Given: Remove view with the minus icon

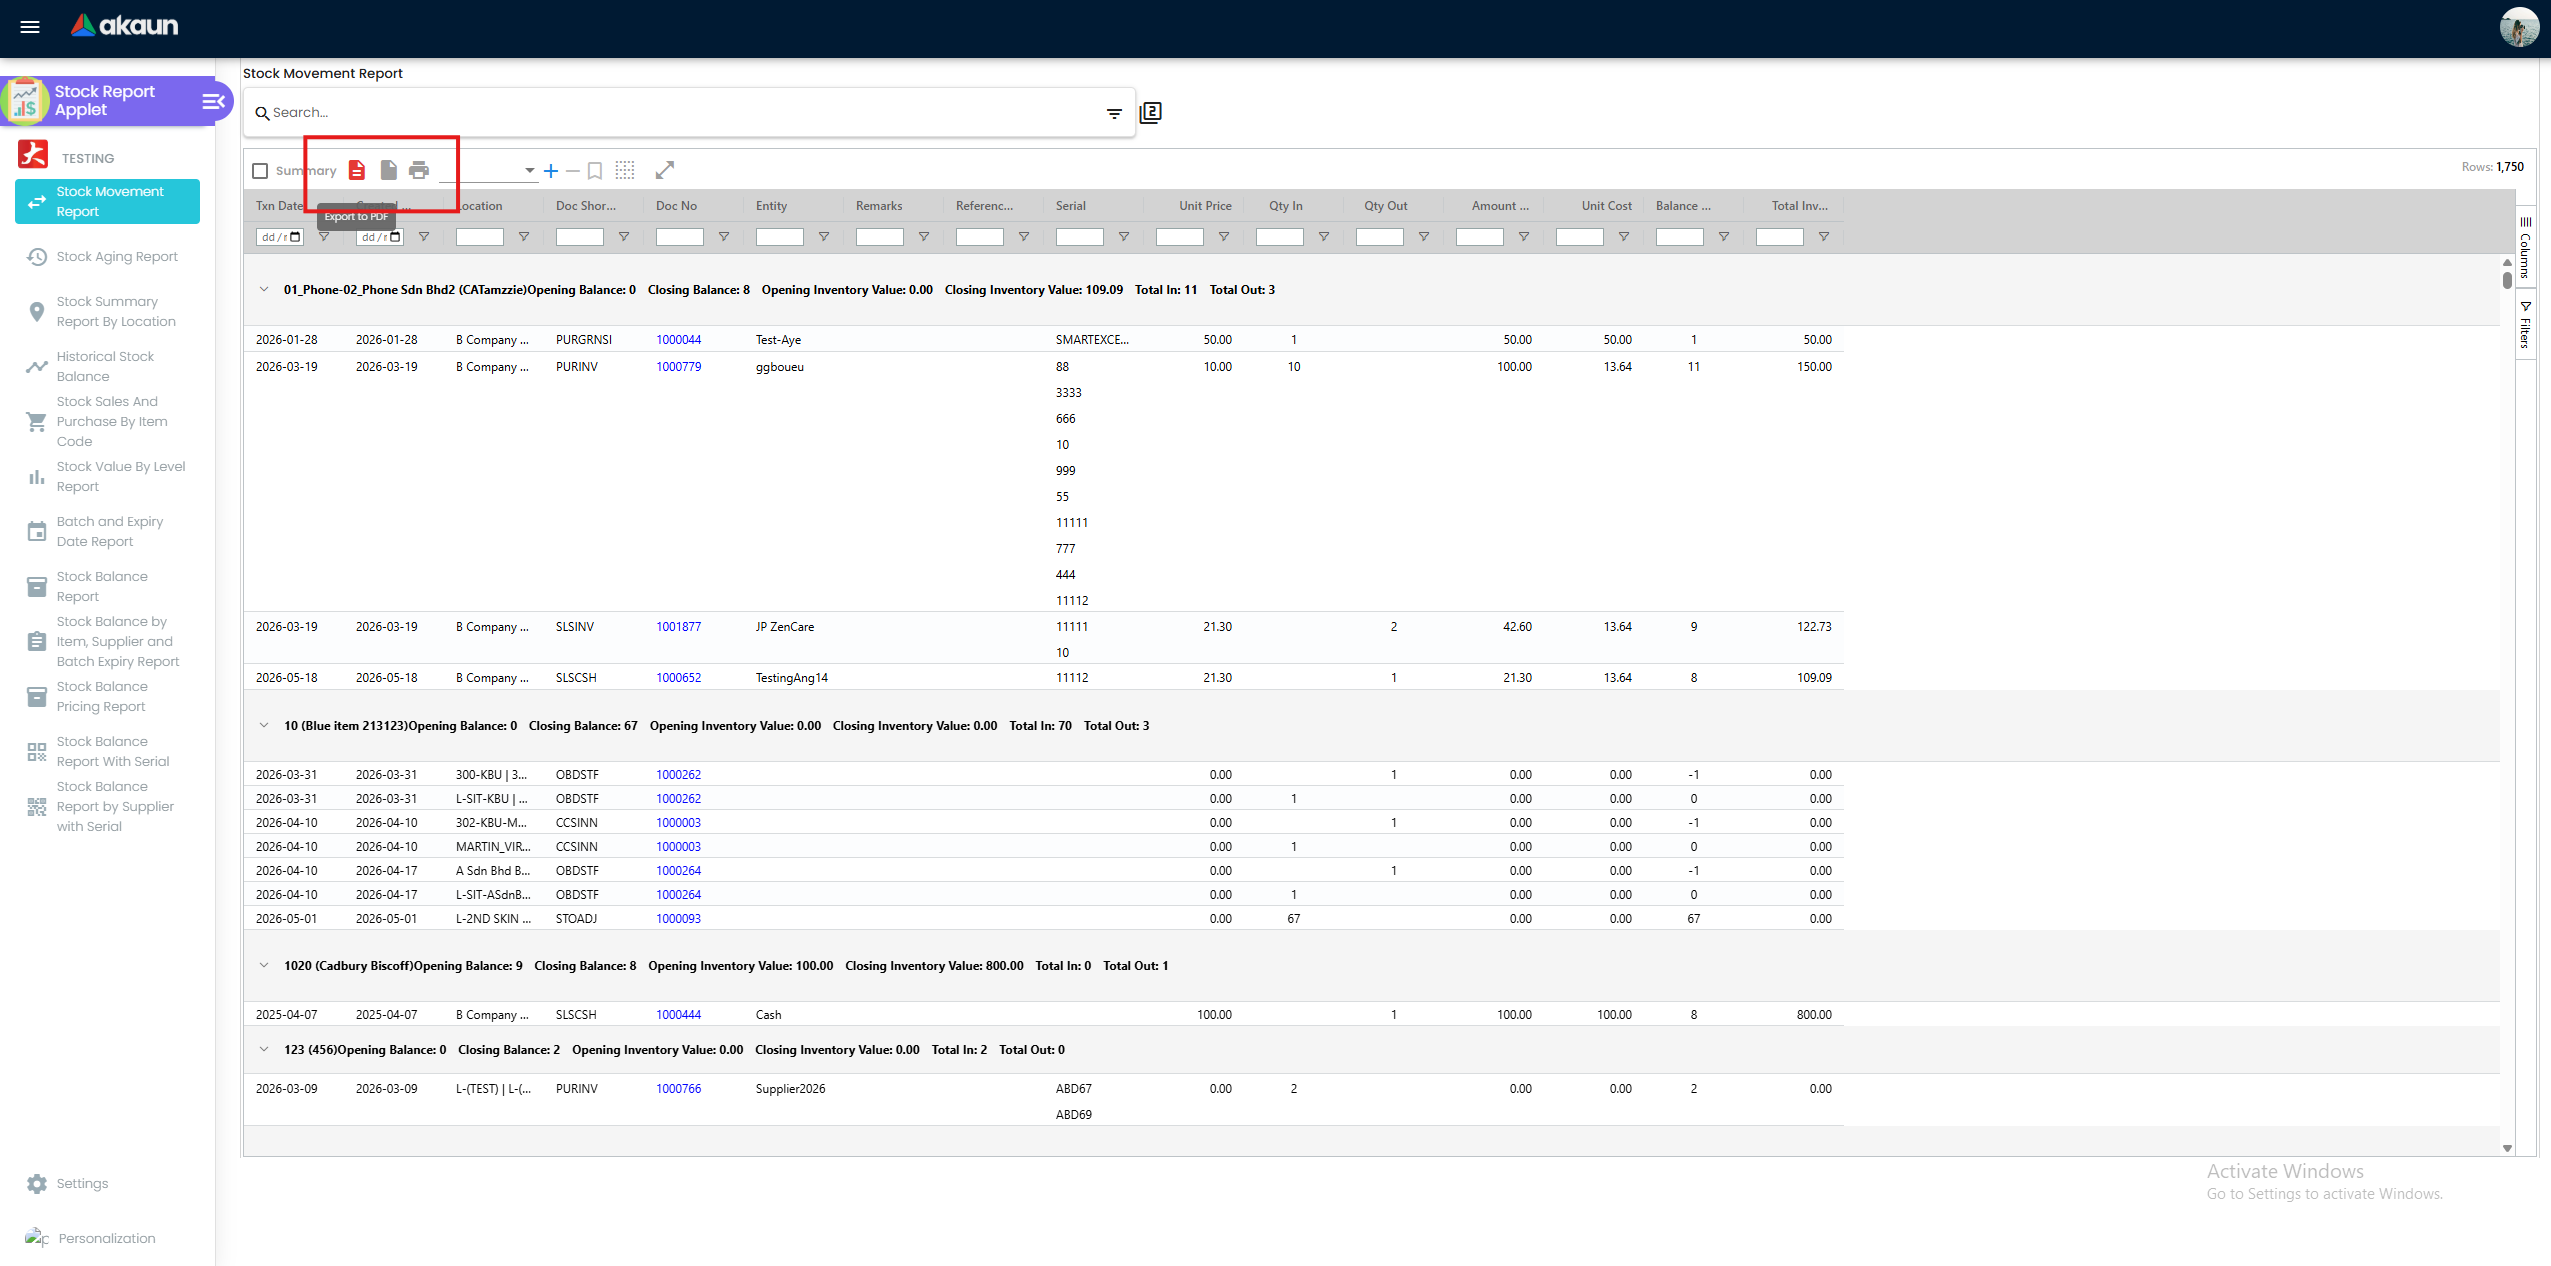Looking at the screenshot, I should click(573, 171).
